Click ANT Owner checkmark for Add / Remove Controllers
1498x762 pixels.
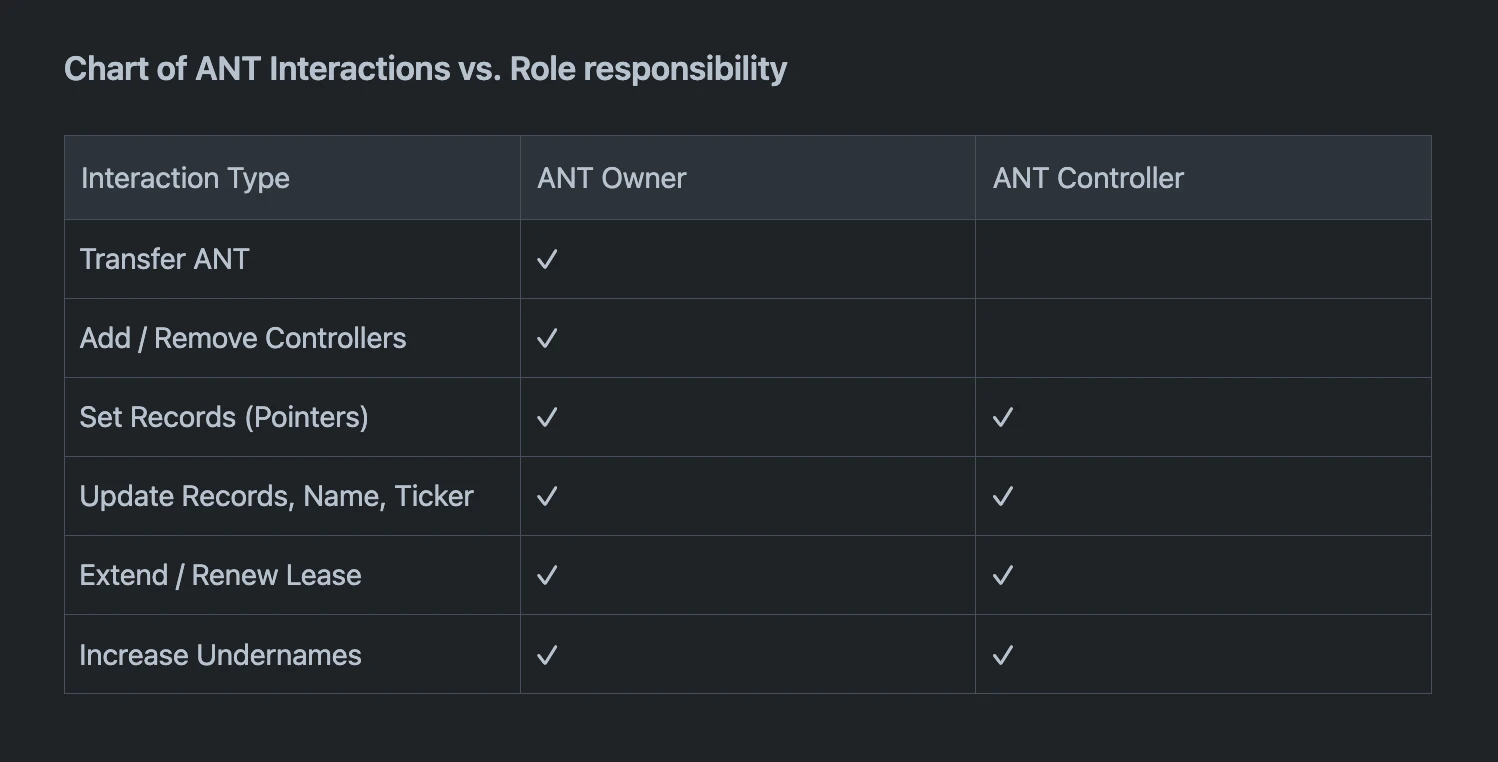547,339
